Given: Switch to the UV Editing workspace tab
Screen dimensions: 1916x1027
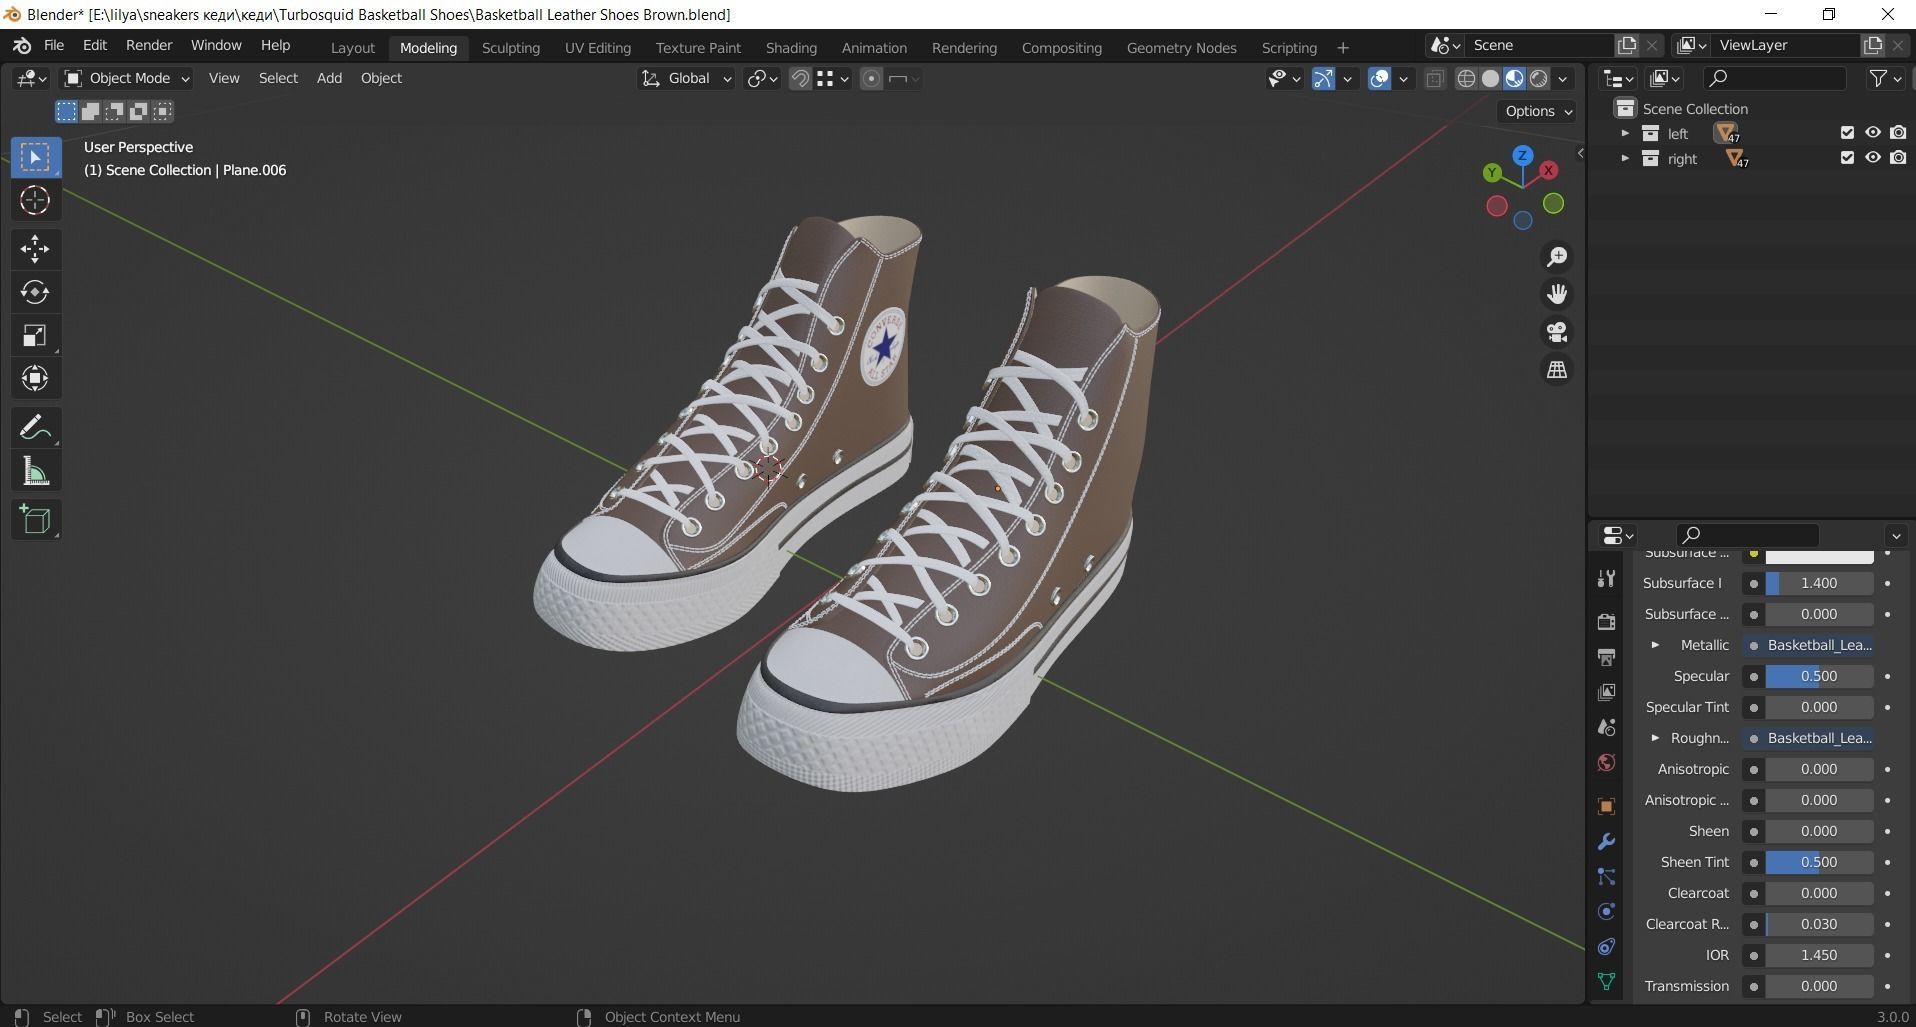Looking at the screenshot, I should tap(597, 48).
